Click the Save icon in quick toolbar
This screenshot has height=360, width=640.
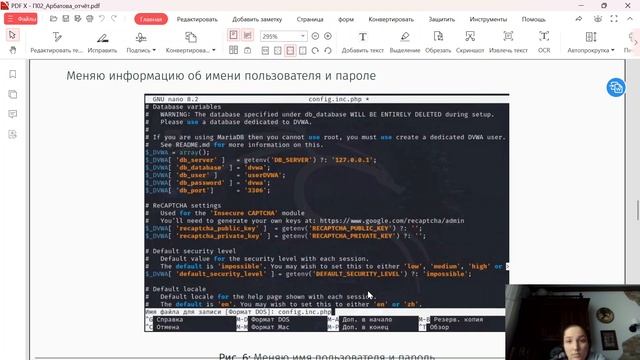[x=66, y=19]
